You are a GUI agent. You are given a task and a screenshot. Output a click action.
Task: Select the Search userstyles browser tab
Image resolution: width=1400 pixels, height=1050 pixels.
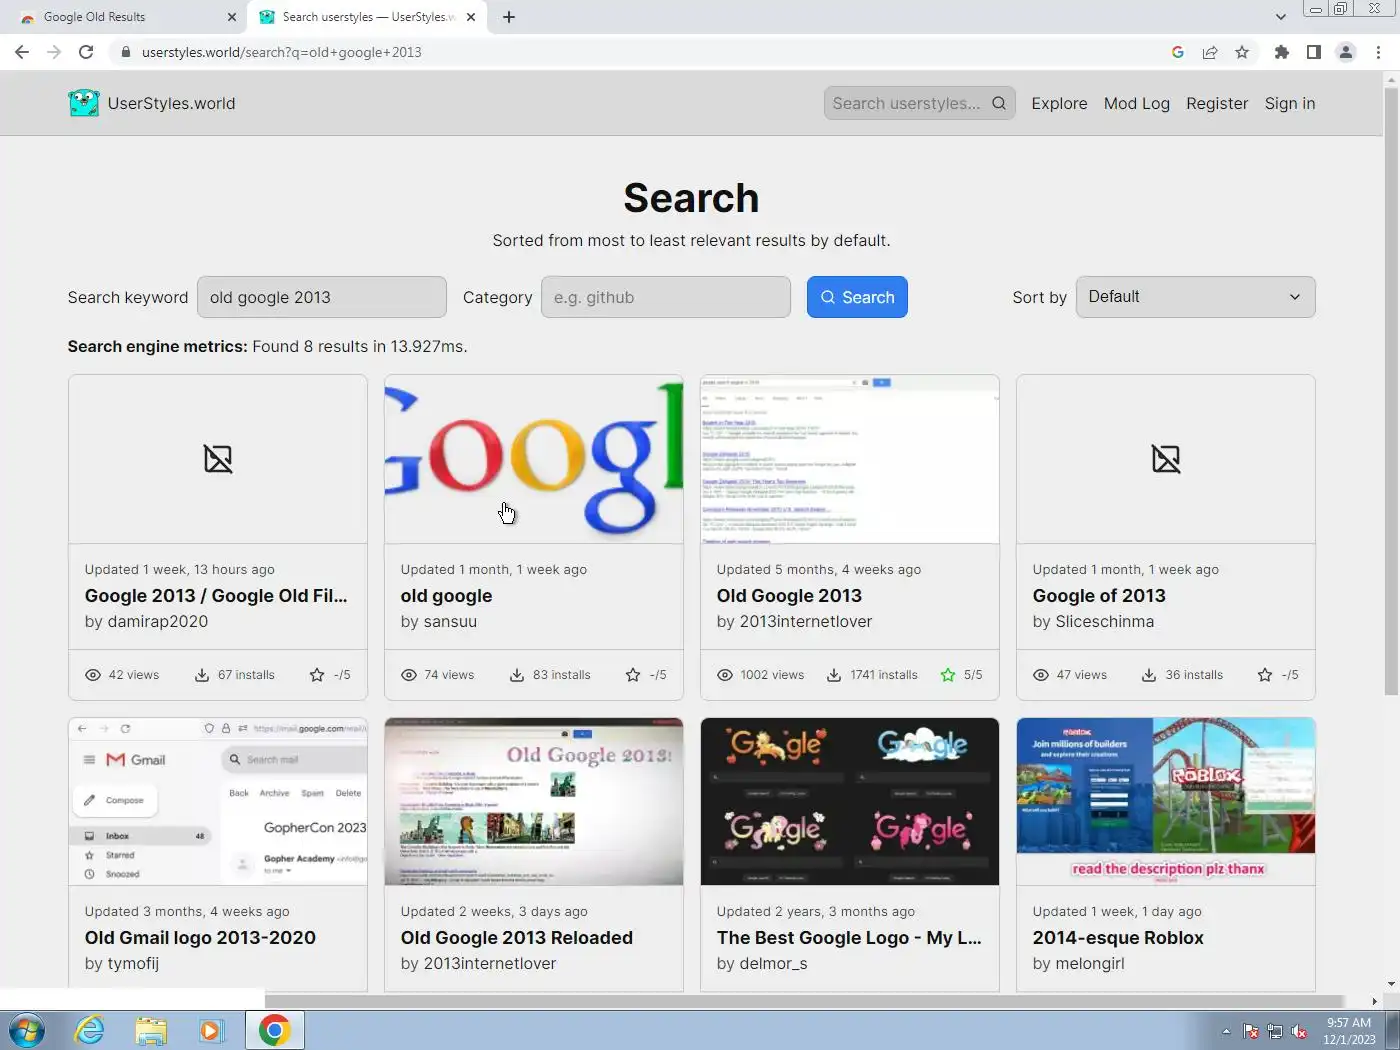[367, 17]
